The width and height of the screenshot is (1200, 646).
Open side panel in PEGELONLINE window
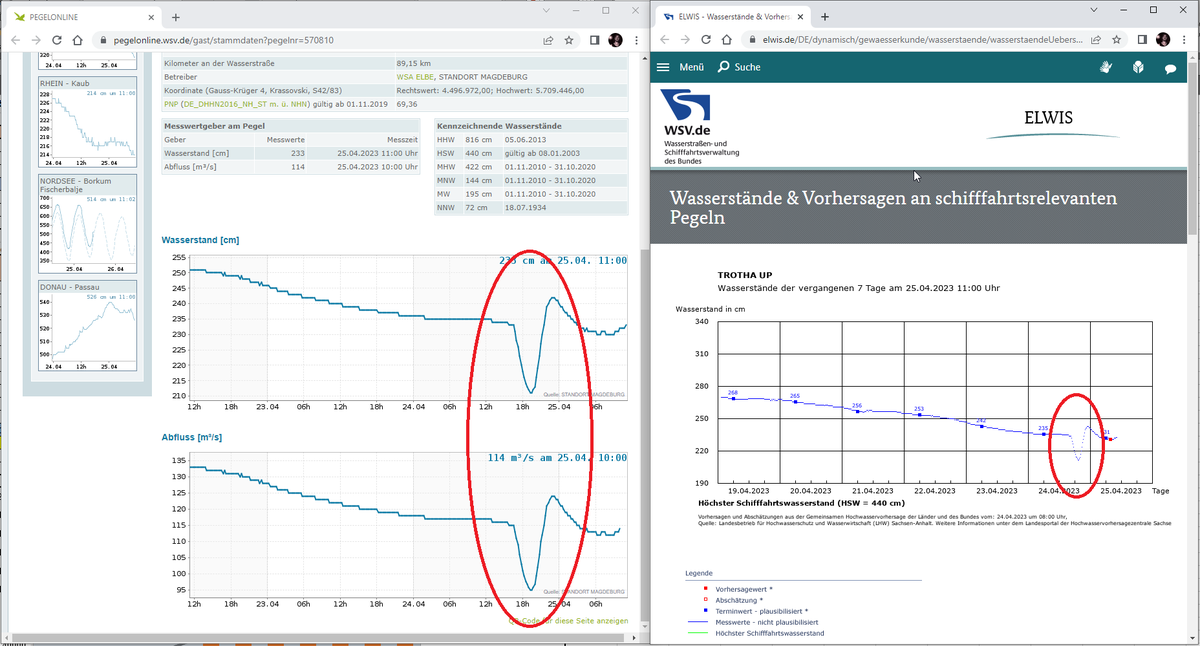point(595,40)
